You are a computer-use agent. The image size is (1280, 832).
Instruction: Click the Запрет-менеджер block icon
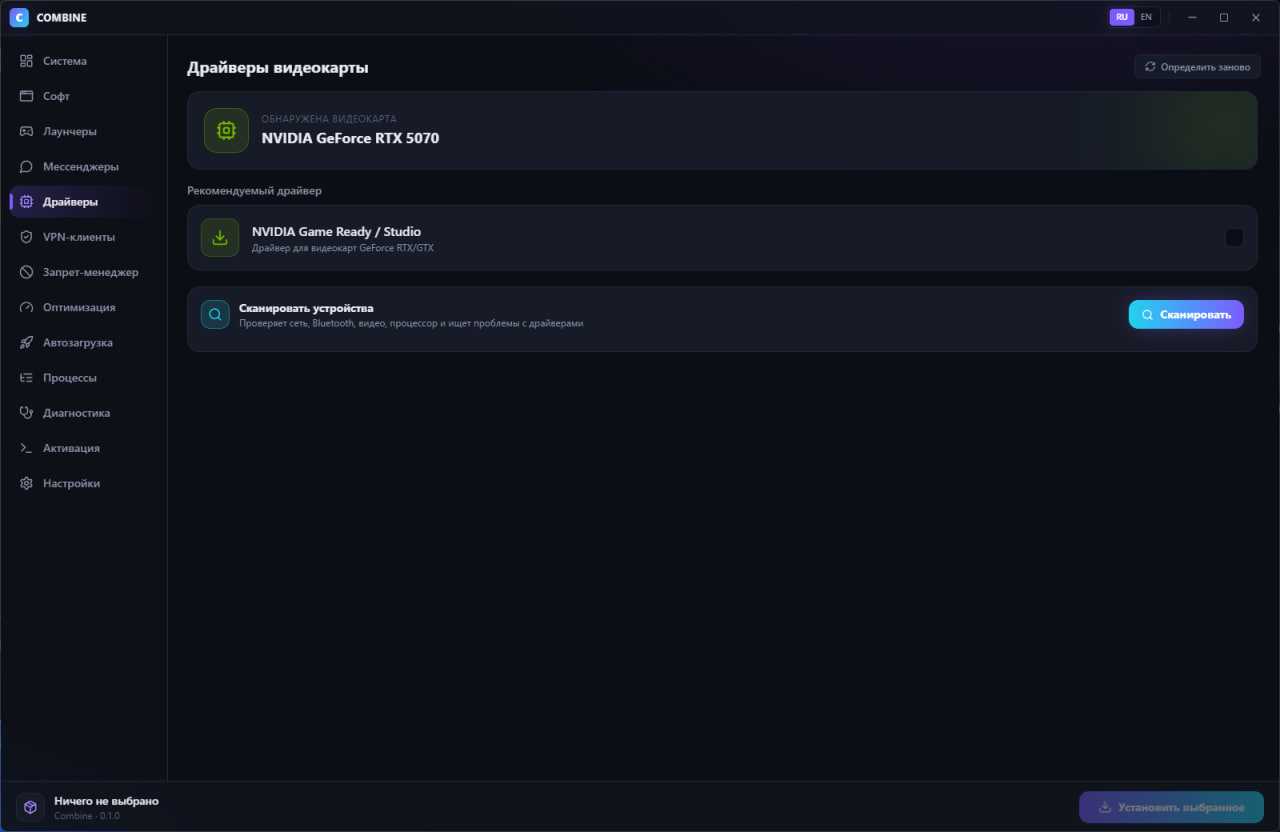click(x=27, y=272)
